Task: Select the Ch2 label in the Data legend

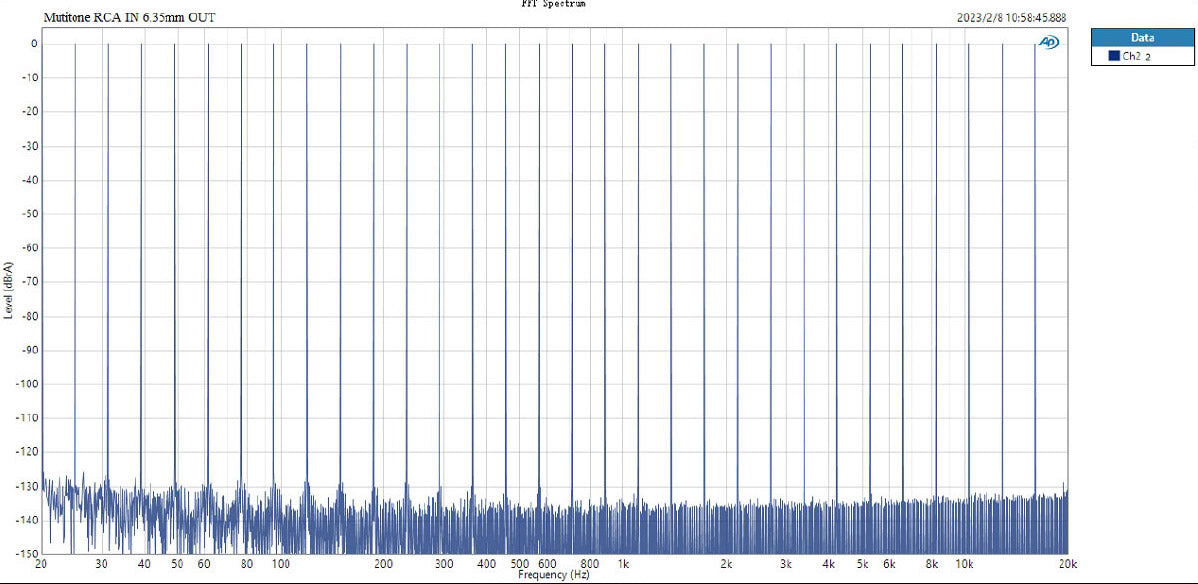Action: click(1132, 57)
